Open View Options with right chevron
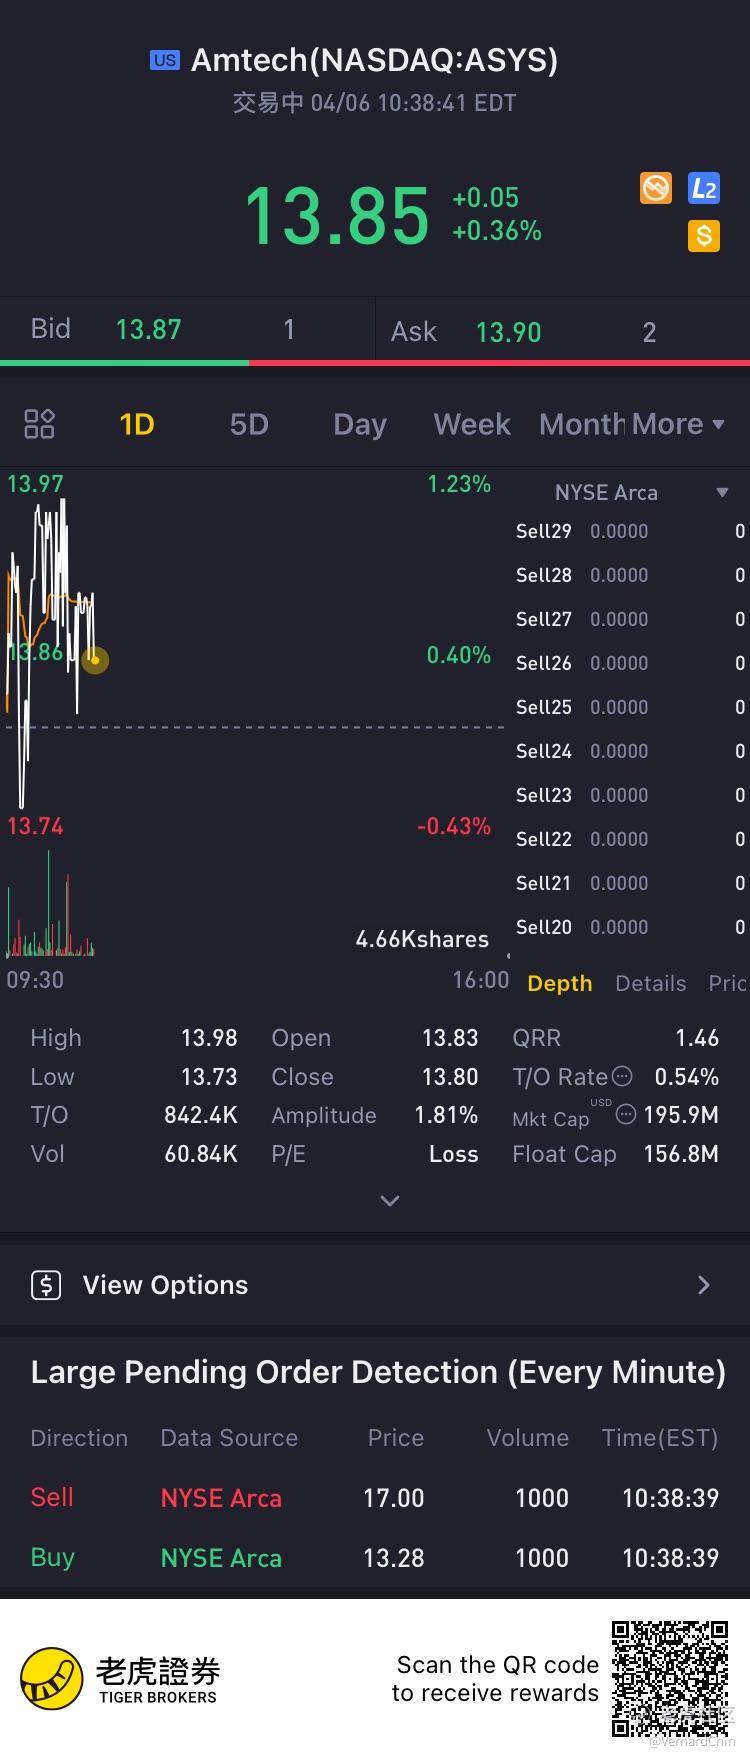 [x=704, y=1285]
